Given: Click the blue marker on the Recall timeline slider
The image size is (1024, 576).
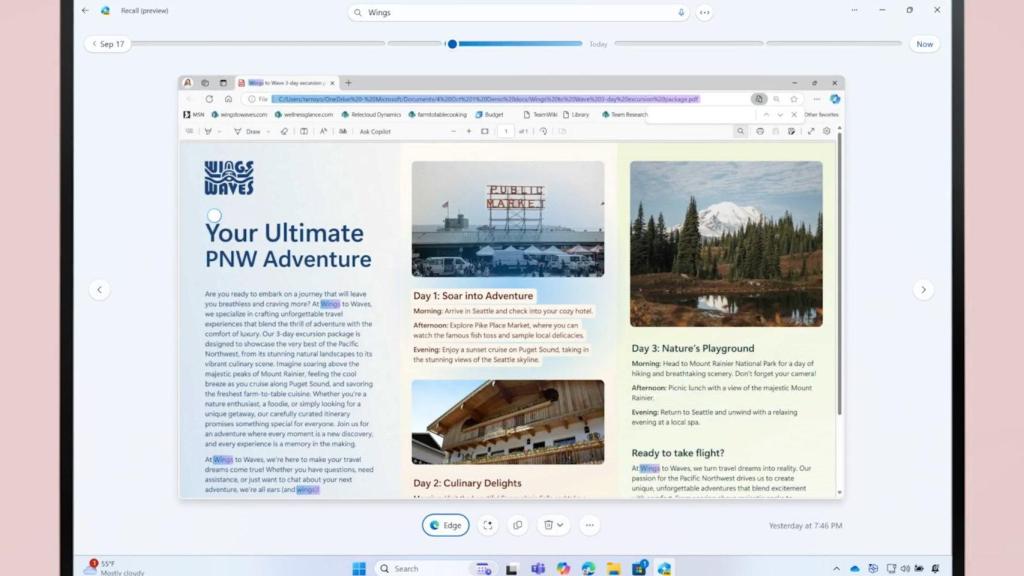Looking at the screenshot, I should pos(452,43).
